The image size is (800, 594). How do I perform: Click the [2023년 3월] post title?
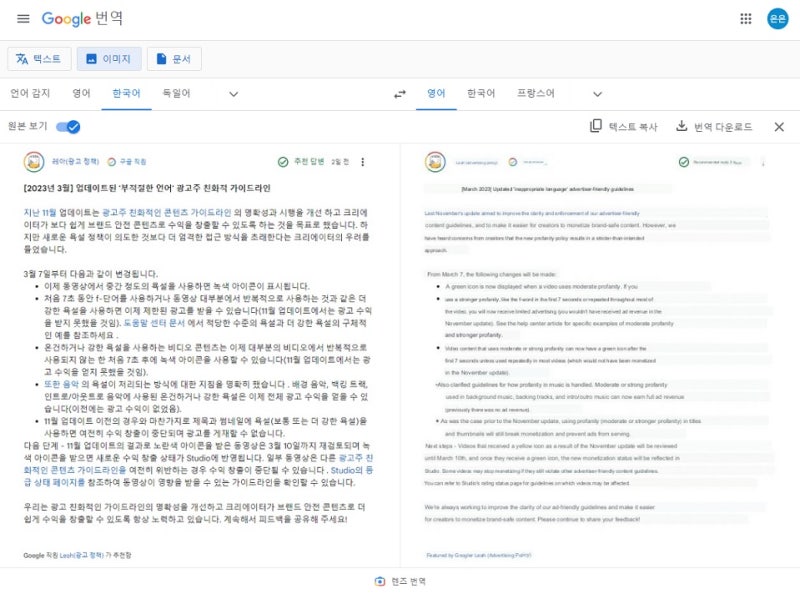(147, 188)
